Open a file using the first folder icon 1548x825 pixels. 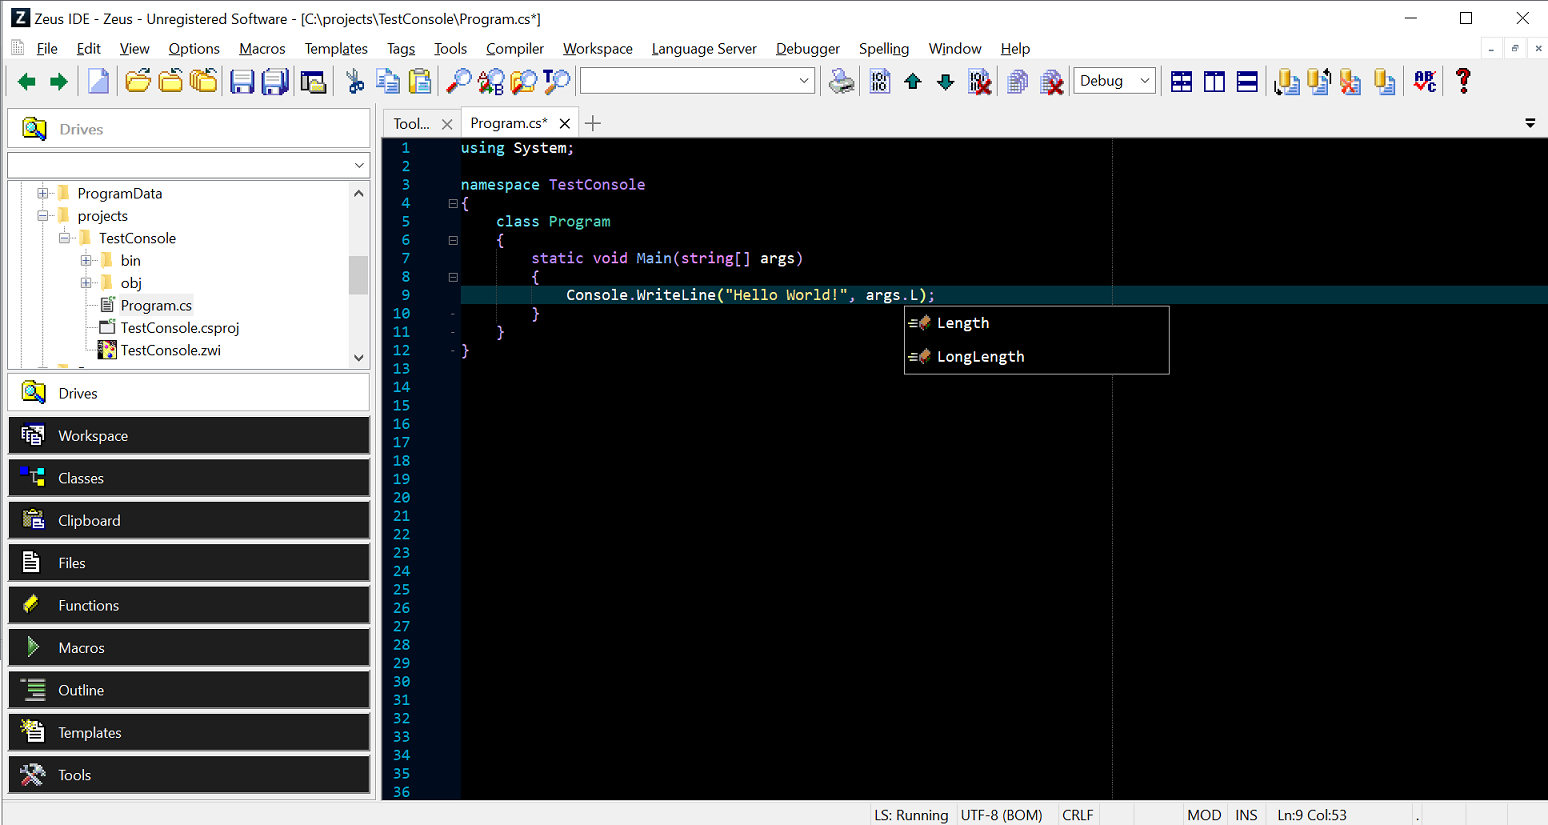click(138, 82)
